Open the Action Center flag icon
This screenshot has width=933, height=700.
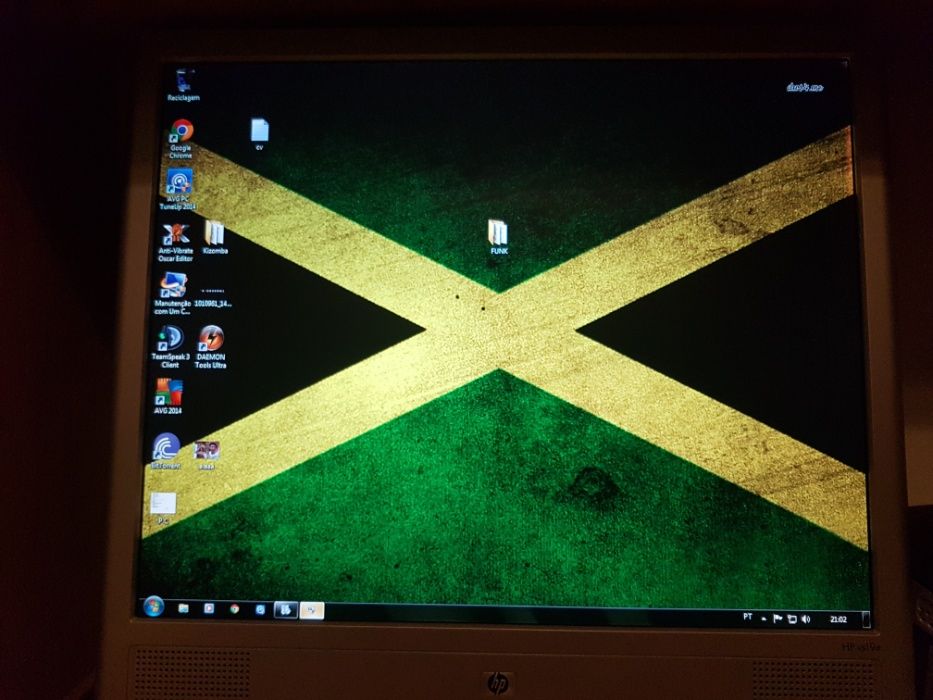coord(777,619)
